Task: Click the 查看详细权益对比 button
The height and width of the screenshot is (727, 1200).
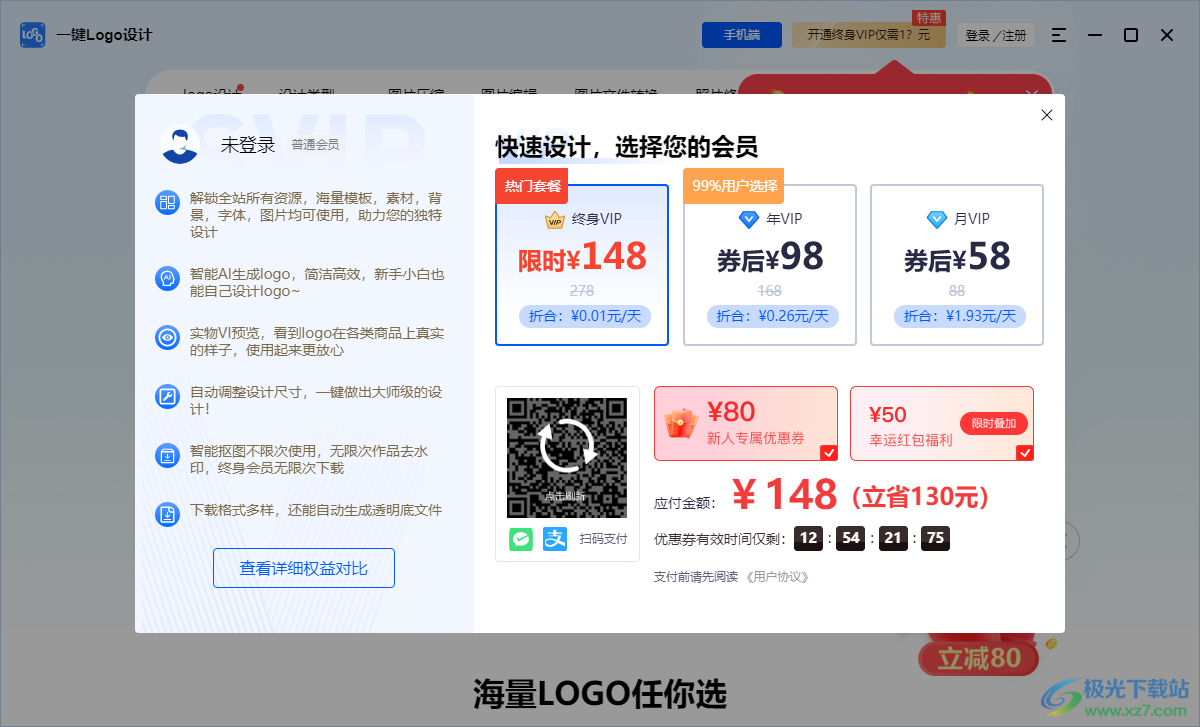Action: coord(303,567)
